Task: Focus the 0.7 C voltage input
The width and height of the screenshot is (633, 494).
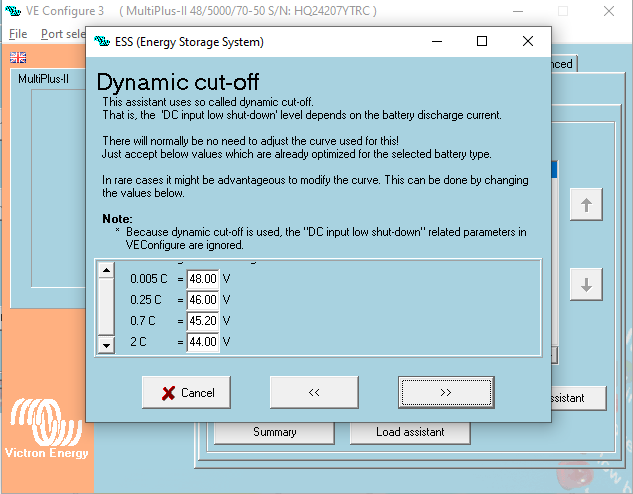Action: pyautogui.click(x=204, y=321)
